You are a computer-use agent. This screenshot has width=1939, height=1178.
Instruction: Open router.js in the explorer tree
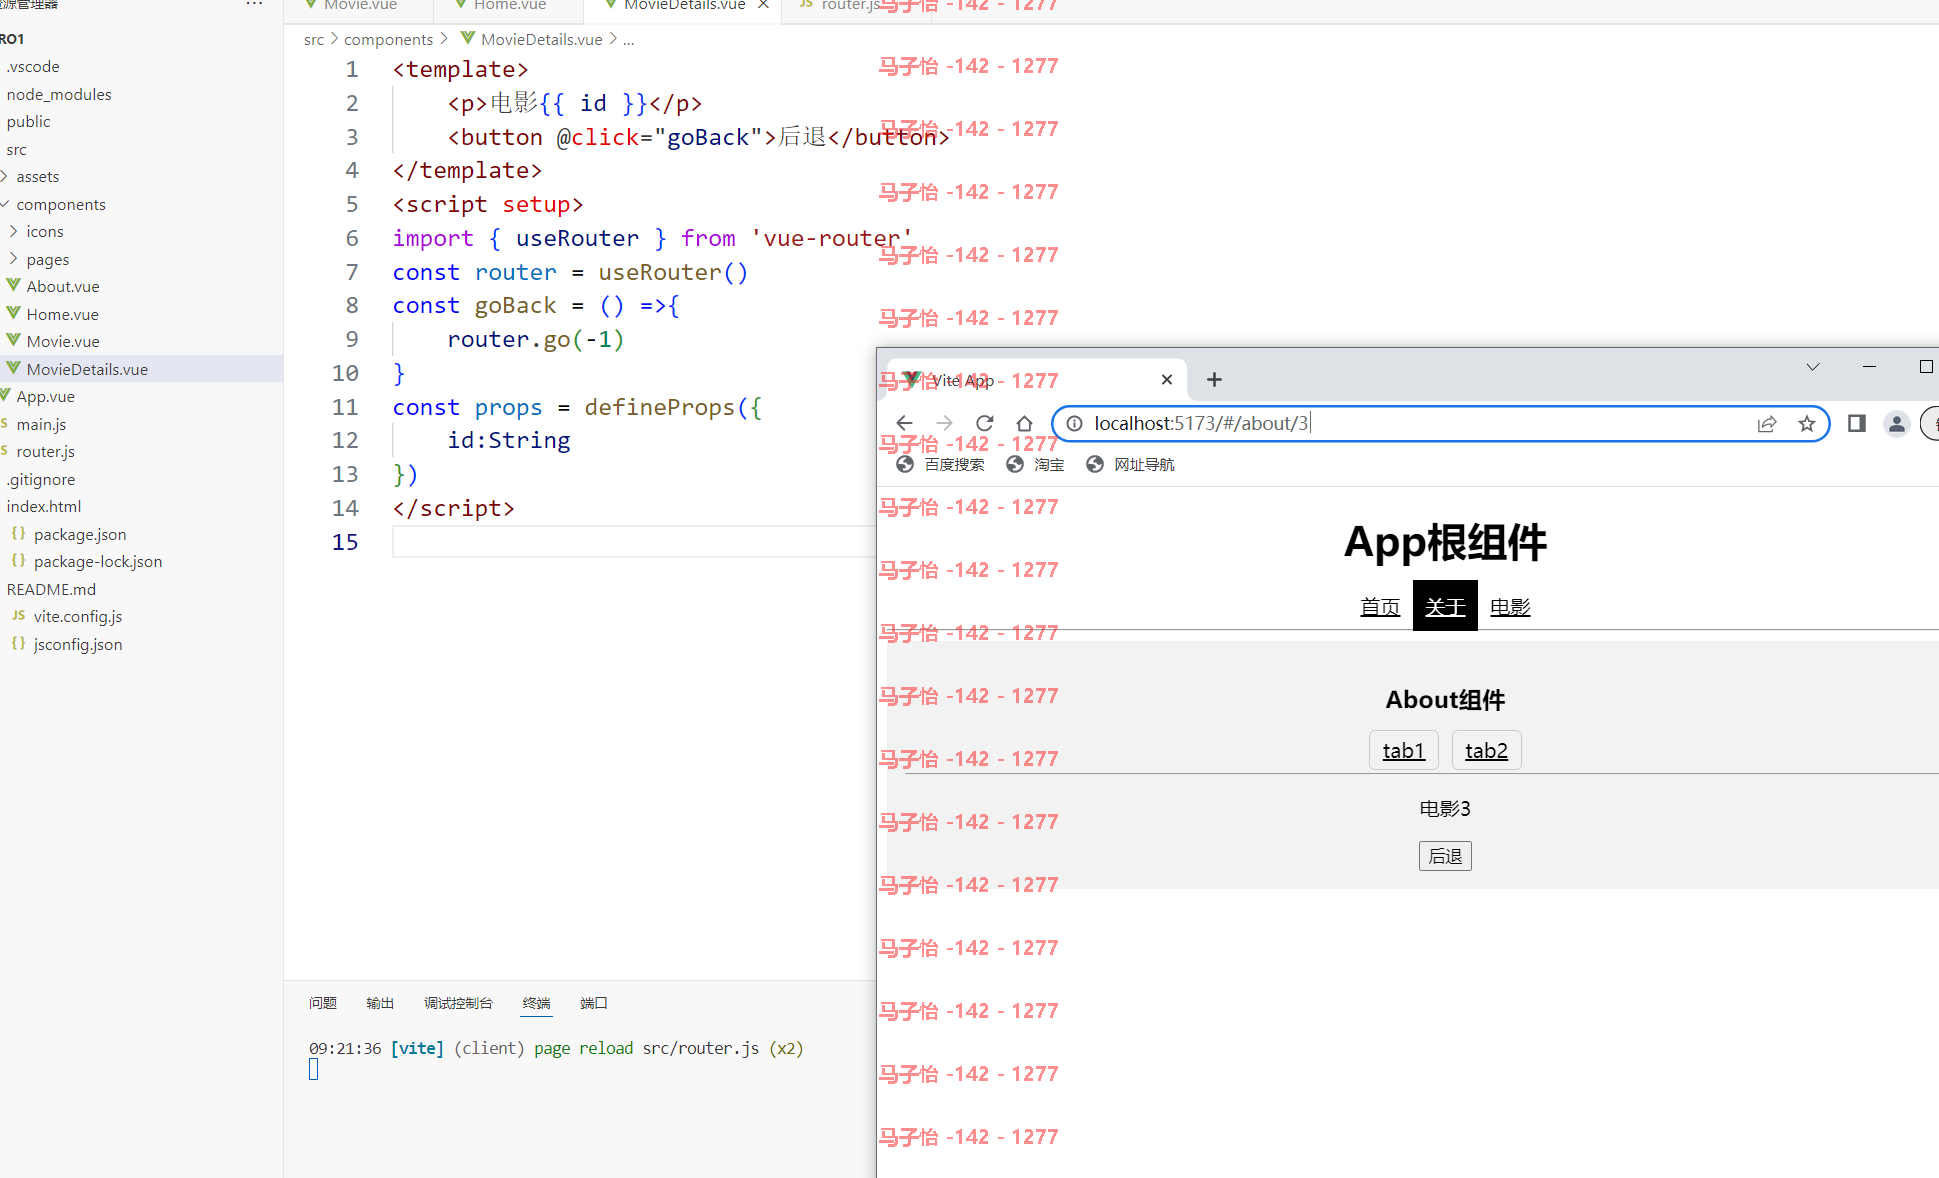45,451
